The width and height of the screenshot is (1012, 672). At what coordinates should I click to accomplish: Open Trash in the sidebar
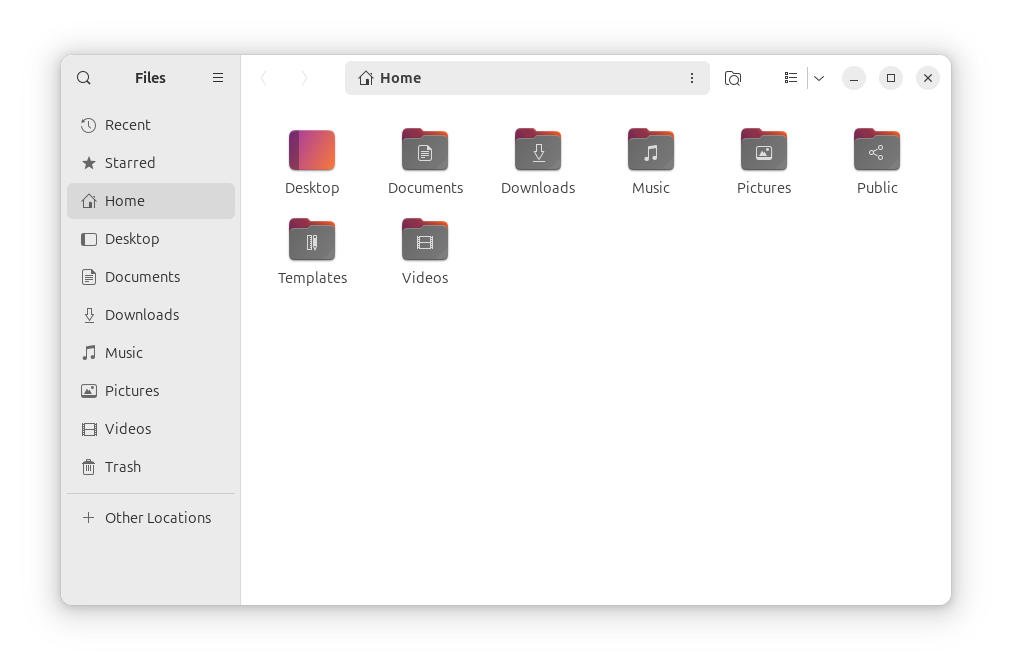click(x=151, y=467)
